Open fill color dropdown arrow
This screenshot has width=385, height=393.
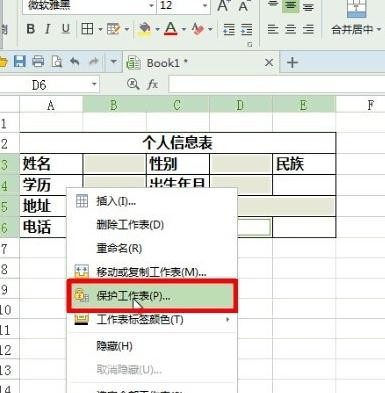(x=157, y=30)
